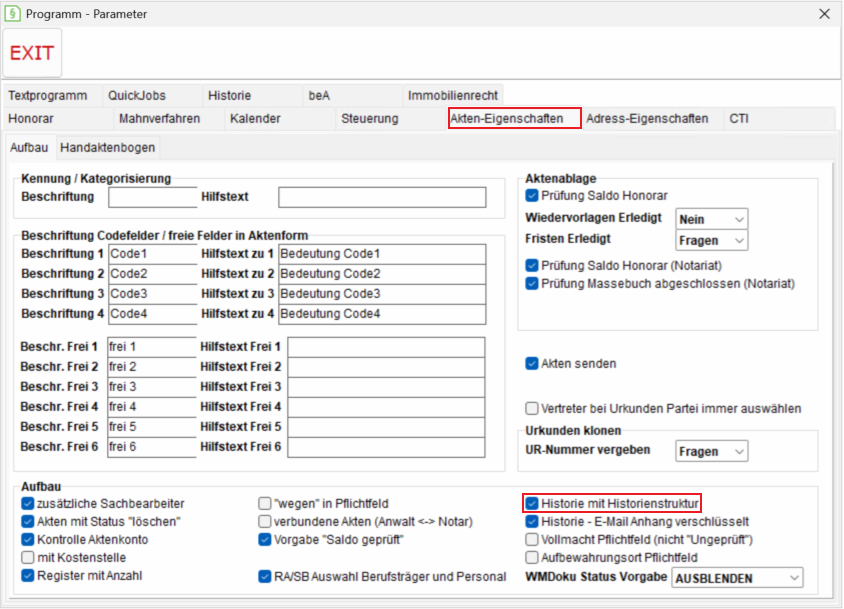The image size is (844, 609).
Task: Click the Beschr. Frei 2 field
Action: tap(152, 367)
